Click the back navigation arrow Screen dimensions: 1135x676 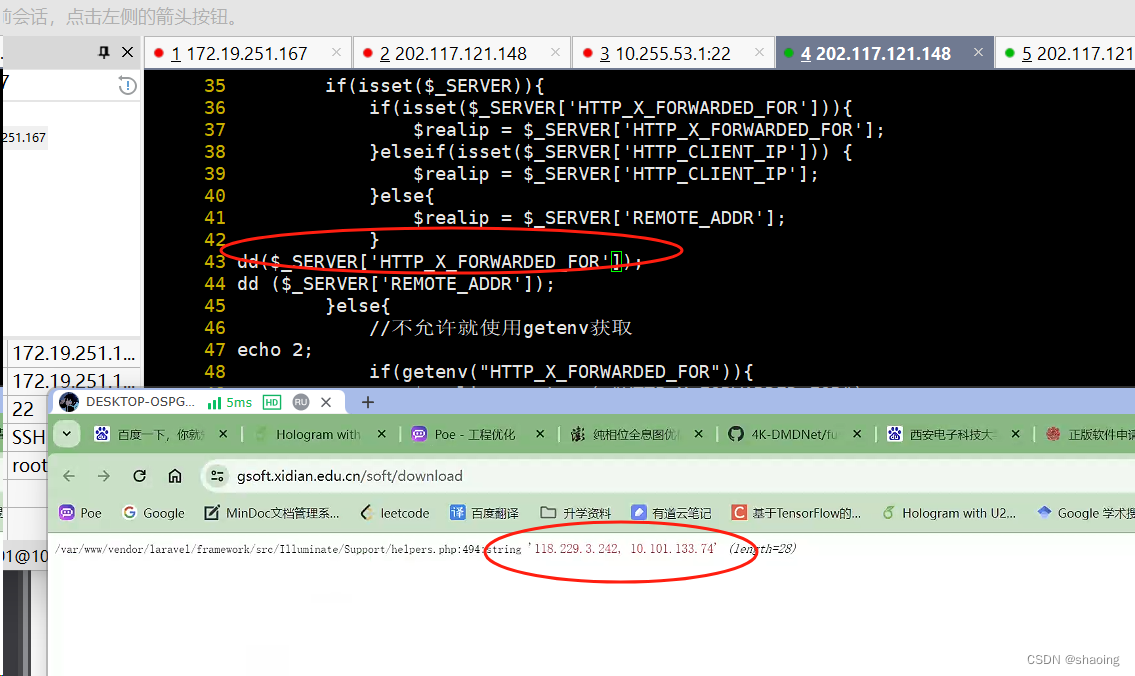coord(68,476)
